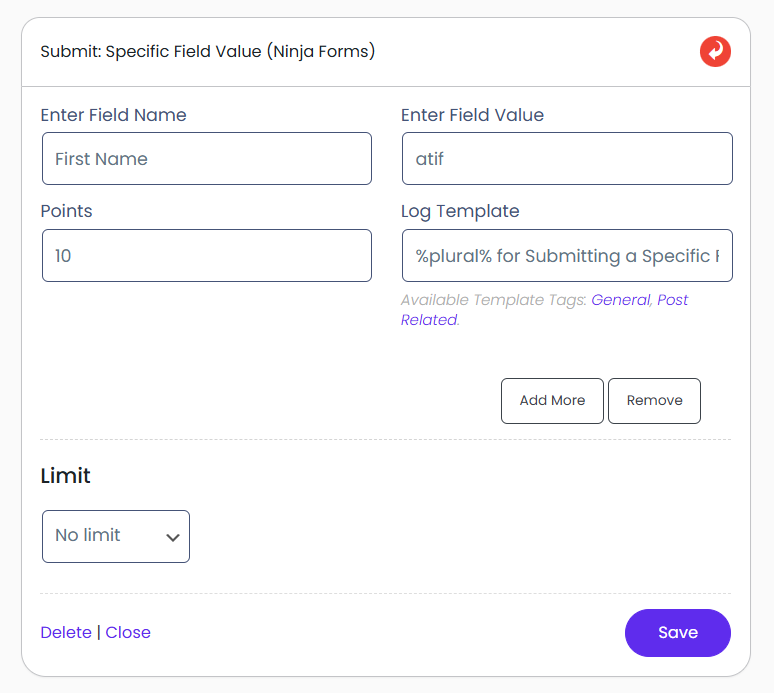774x693 pixels.
Task: Expand the No limit dropdown
Action: click(116, 536)
